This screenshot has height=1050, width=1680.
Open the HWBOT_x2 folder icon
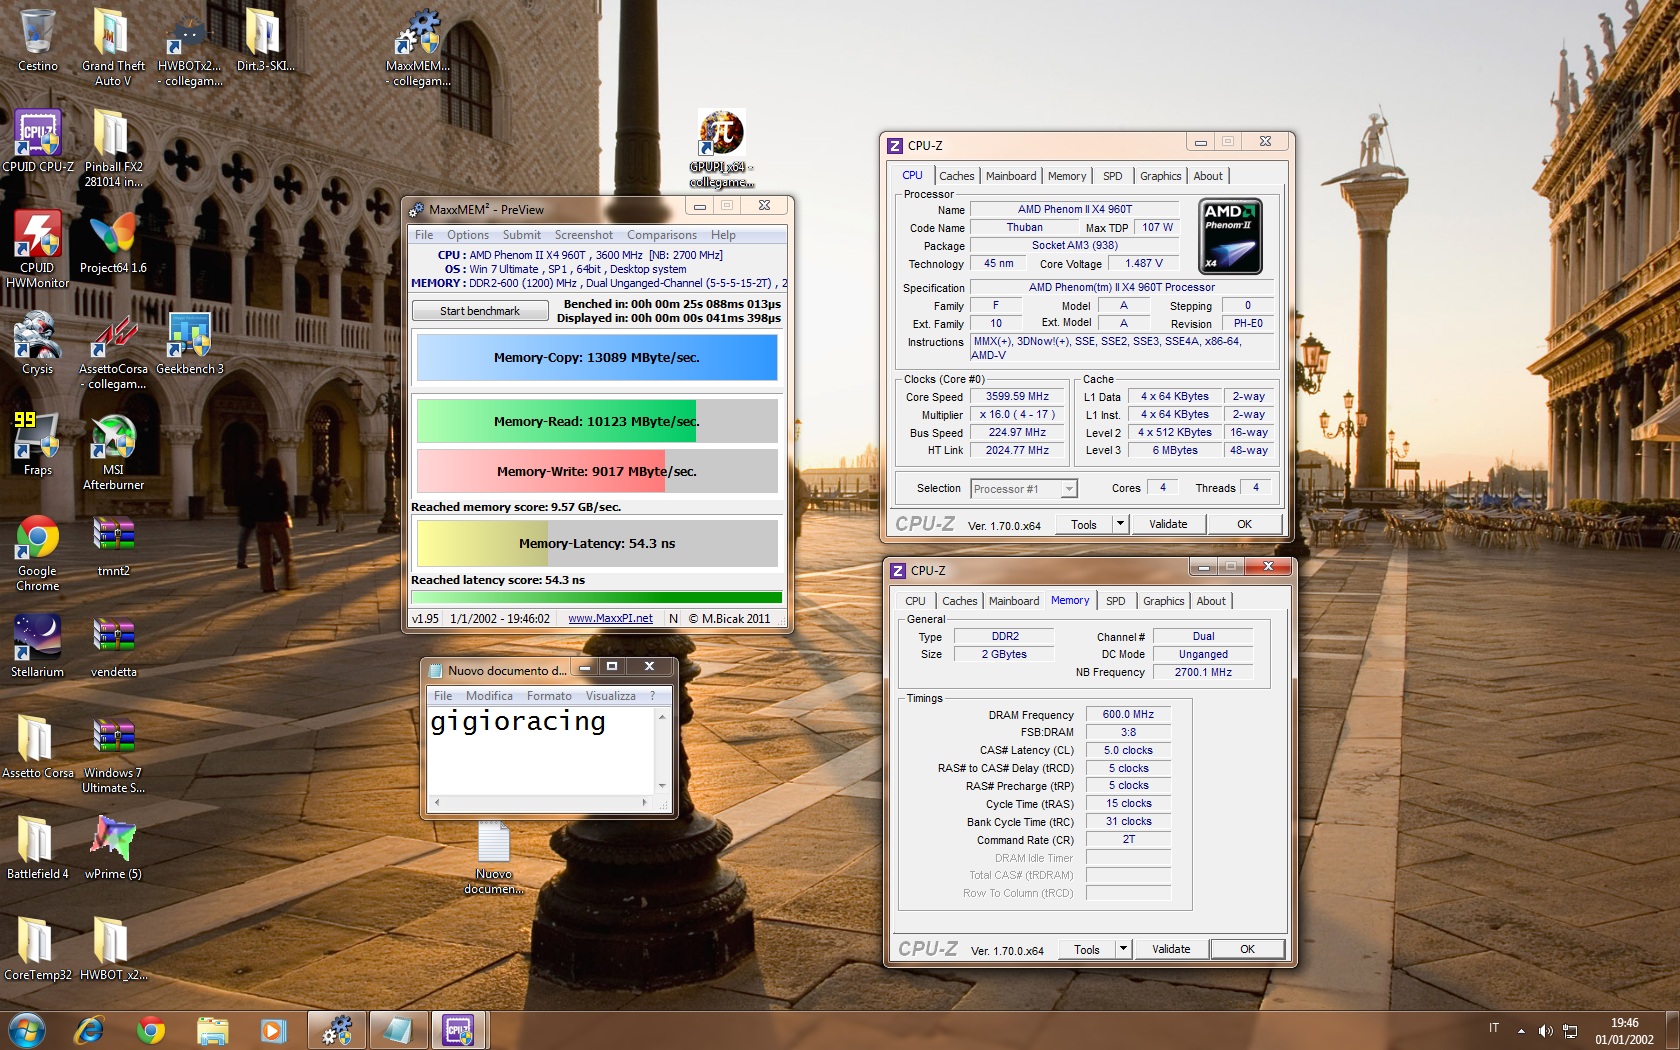113,950
